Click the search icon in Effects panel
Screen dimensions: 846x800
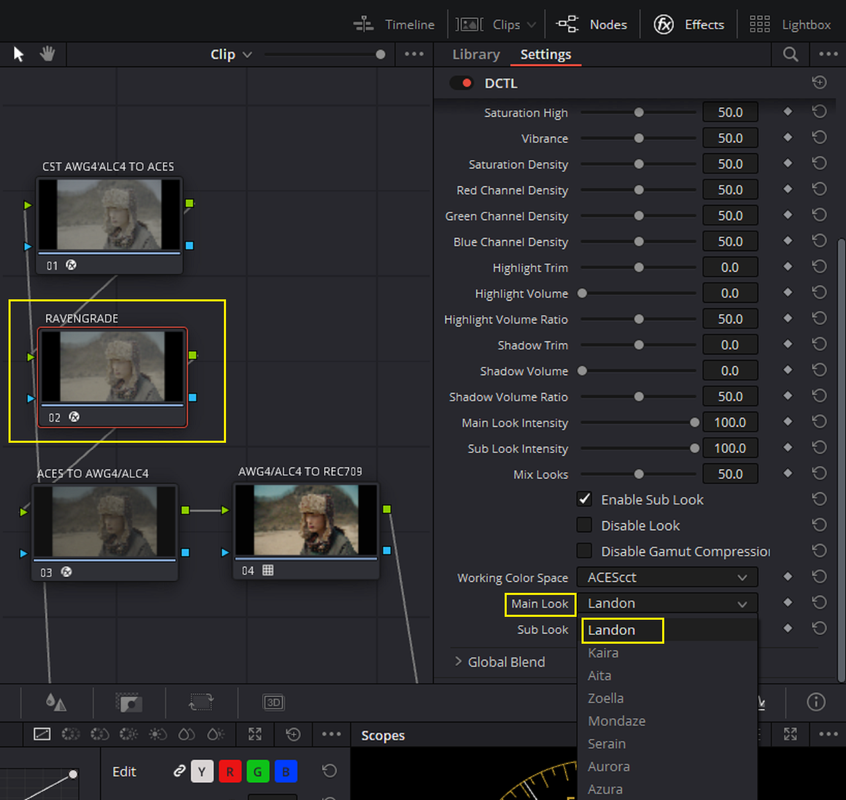[790, 54]
